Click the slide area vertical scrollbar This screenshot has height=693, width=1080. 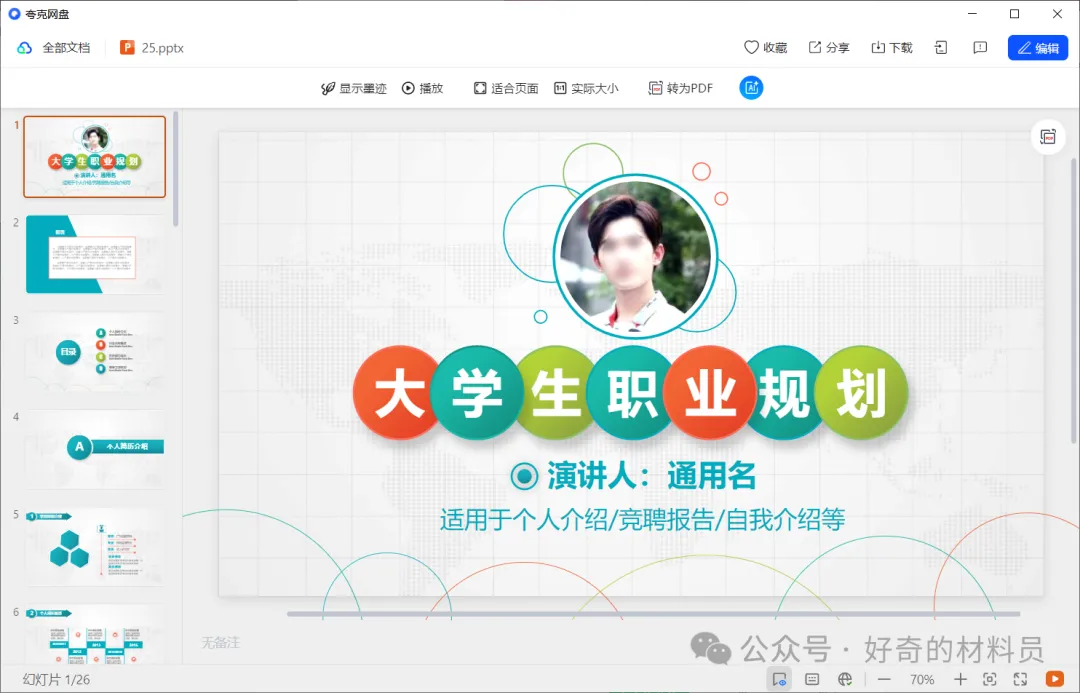pos(1074,300)
